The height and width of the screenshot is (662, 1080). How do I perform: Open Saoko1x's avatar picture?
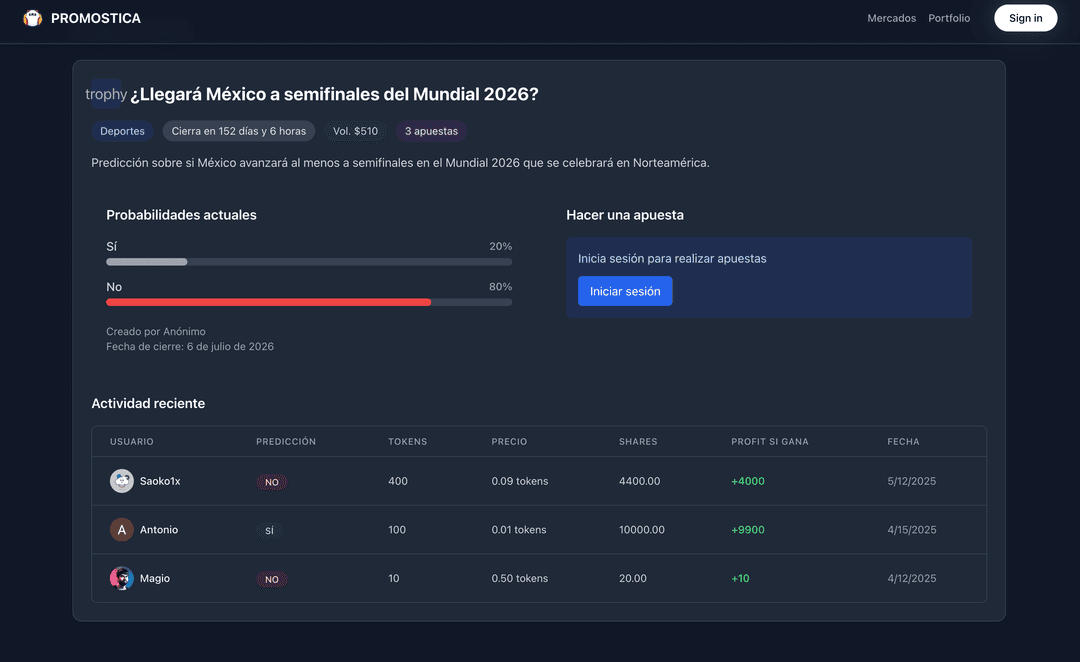[x=122, y=481]
